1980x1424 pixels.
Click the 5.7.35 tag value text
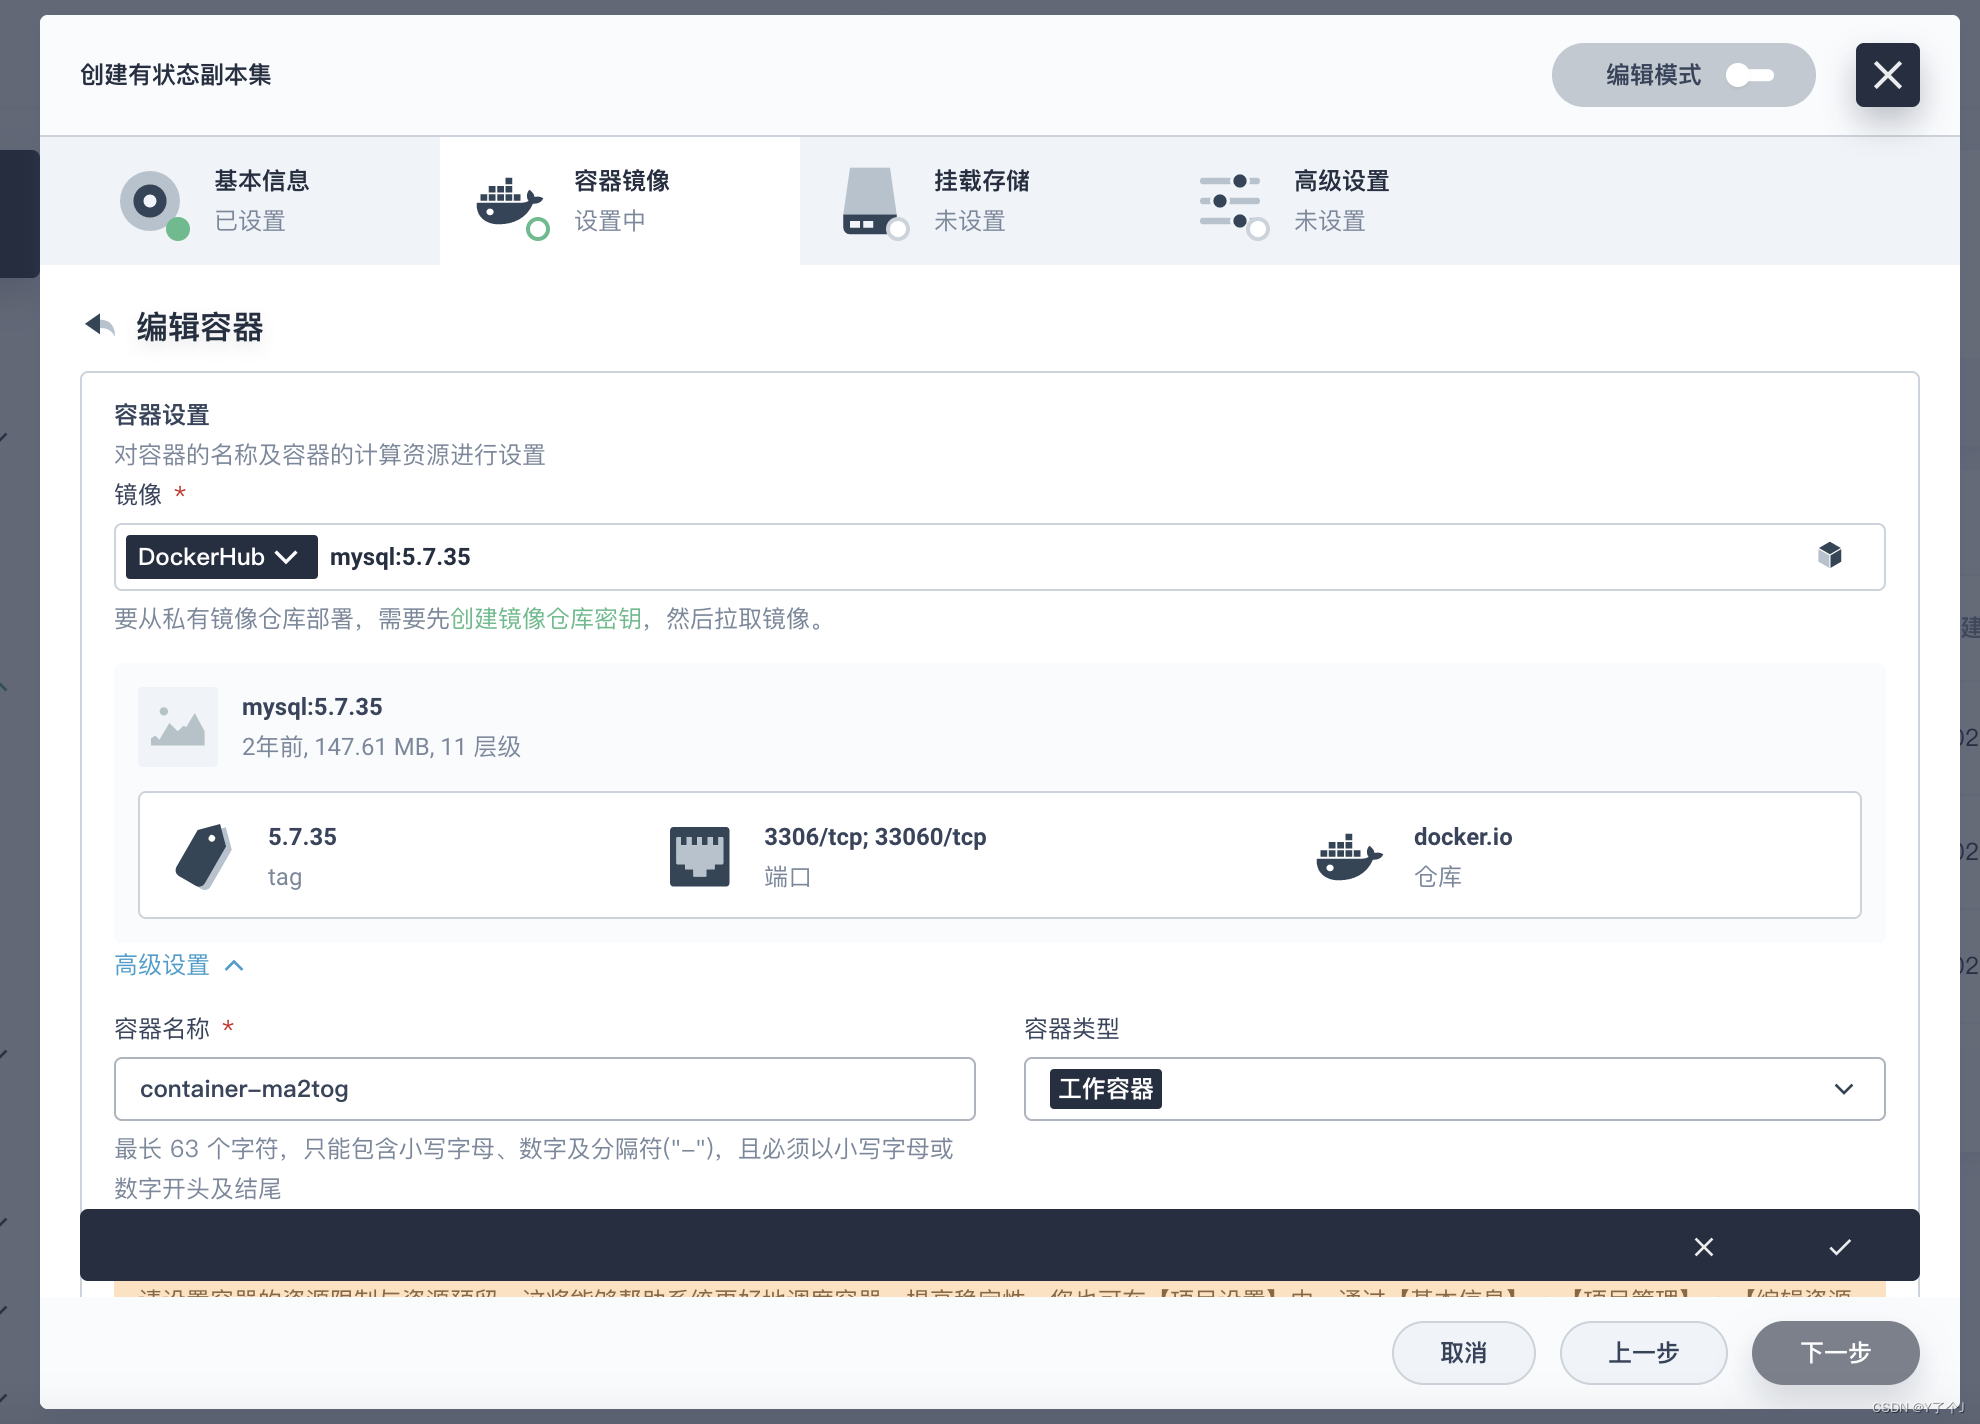(302, 837)
